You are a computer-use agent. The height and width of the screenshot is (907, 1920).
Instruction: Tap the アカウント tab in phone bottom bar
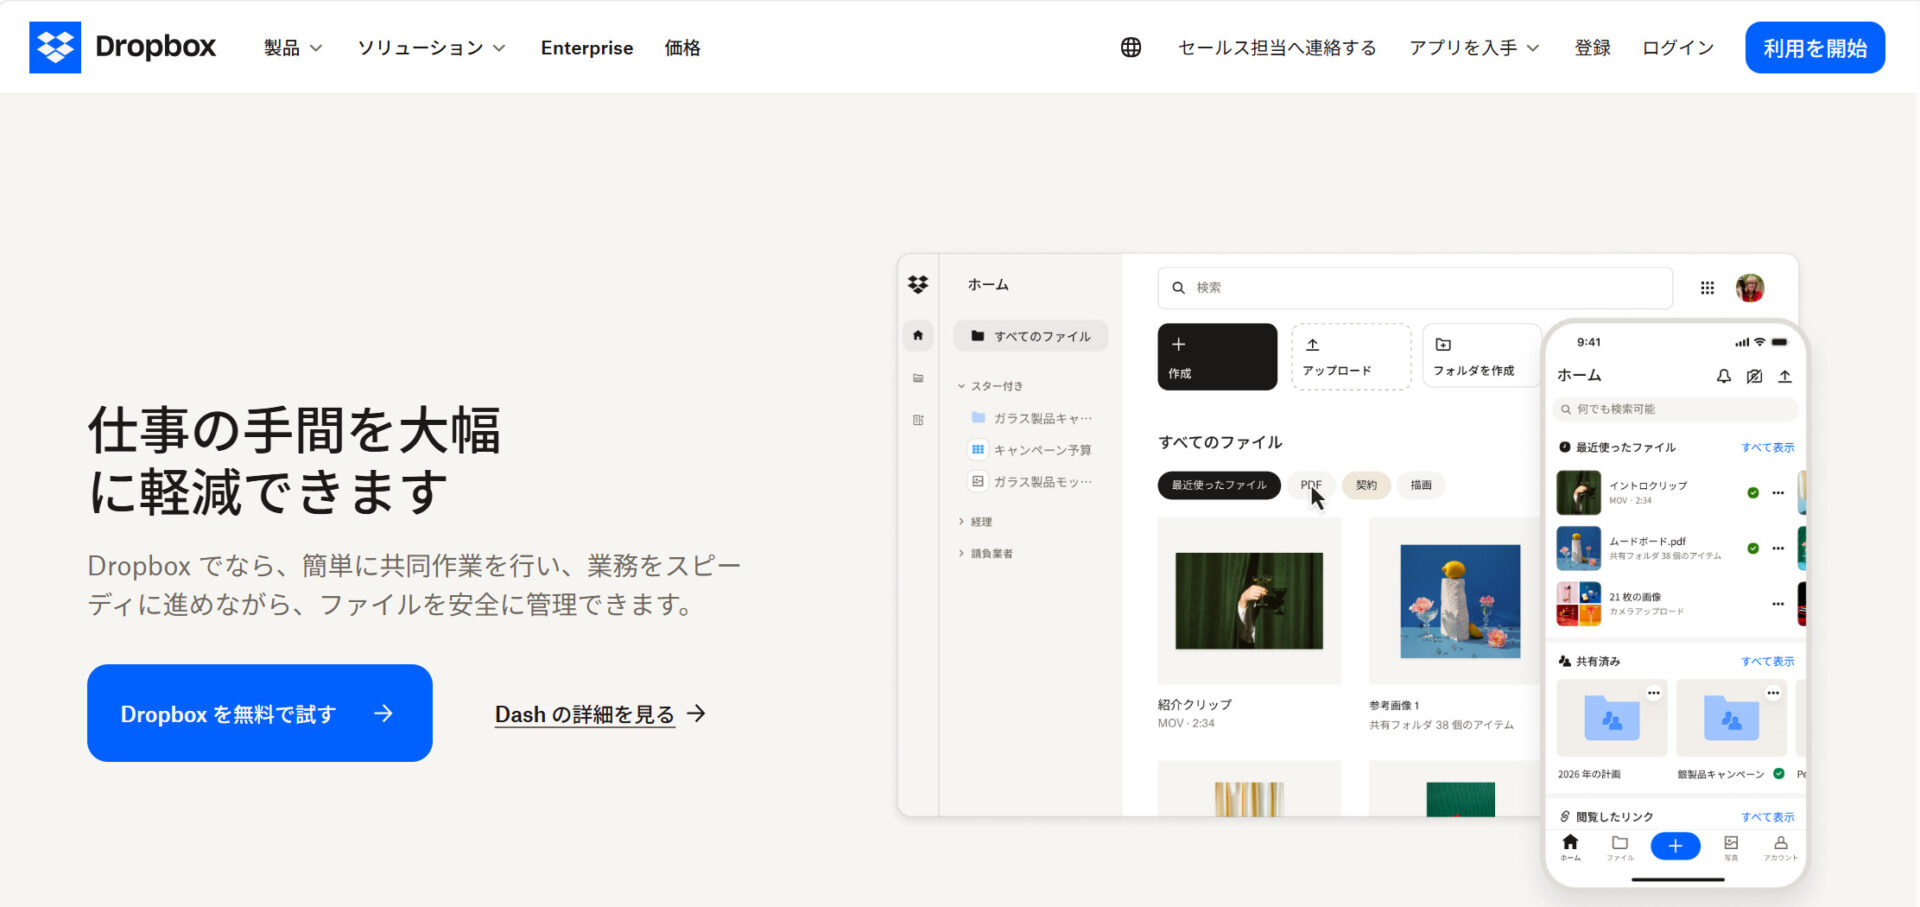[x=1780, y=847]
